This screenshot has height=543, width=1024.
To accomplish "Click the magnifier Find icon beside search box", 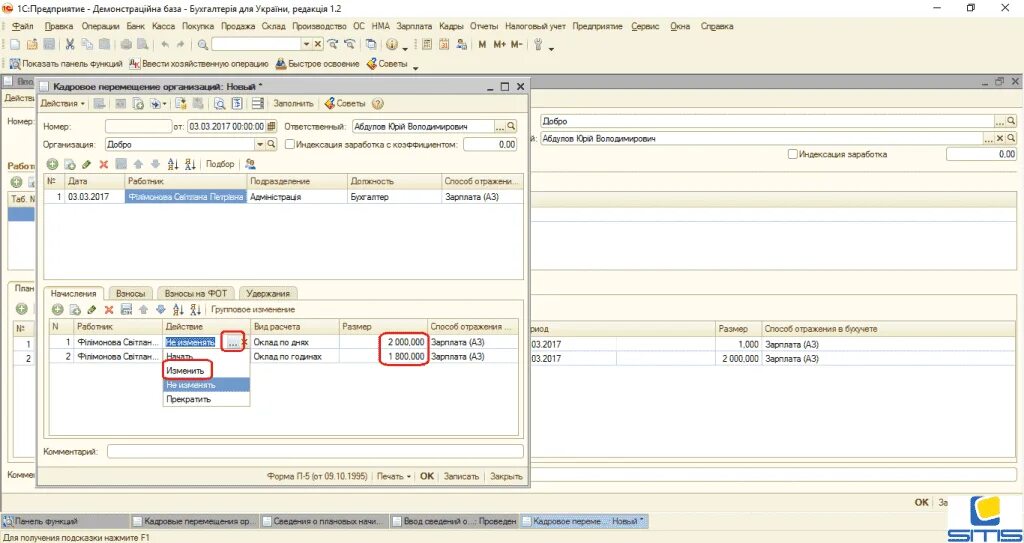I will 203,44.
